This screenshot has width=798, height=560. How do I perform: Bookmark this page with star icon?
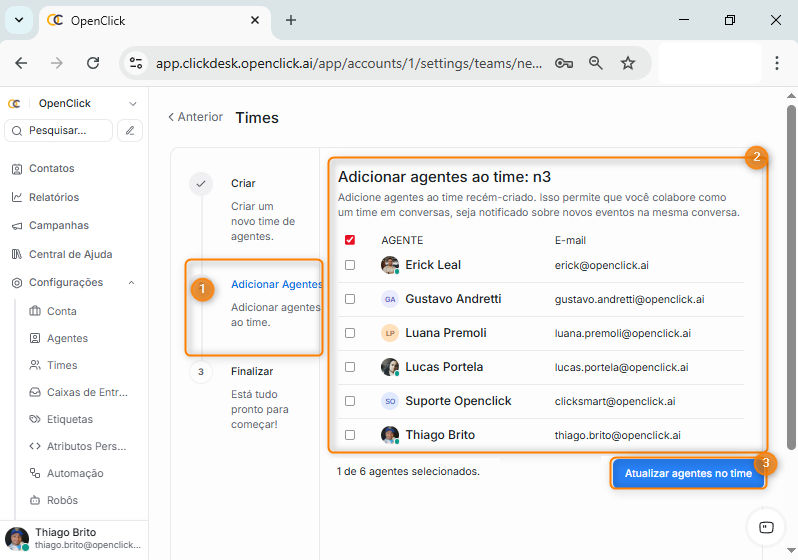(x=628, y=63)
